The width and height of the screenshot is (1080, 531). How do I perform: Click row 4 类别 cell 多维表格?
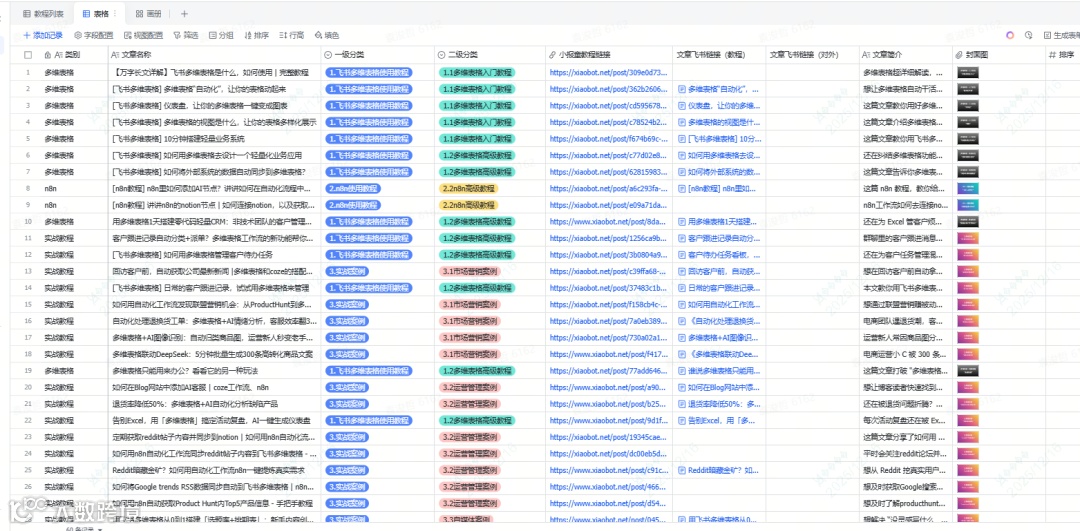tap(72, 122)
